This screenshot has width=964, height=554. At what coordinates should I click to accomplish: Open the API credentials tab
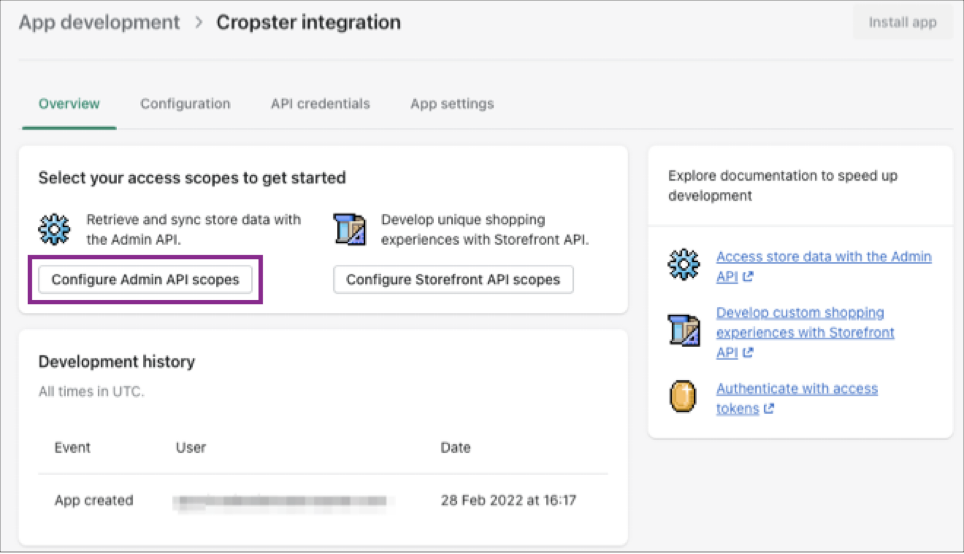(x=320, y=104)
